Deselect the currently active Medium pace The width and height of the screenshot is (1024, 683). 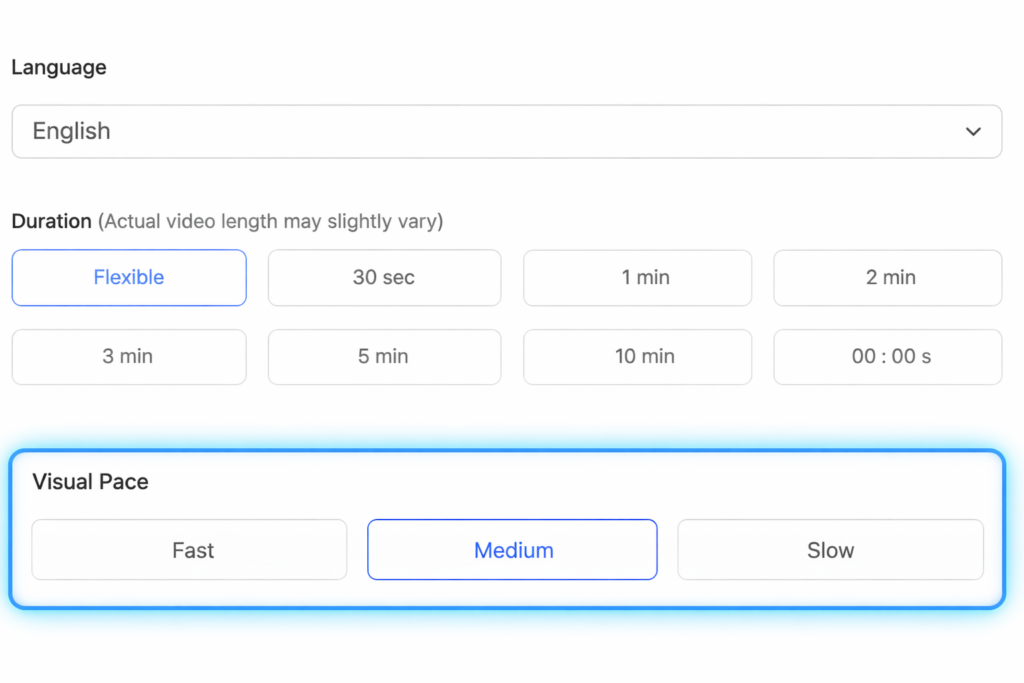[512, 549]
